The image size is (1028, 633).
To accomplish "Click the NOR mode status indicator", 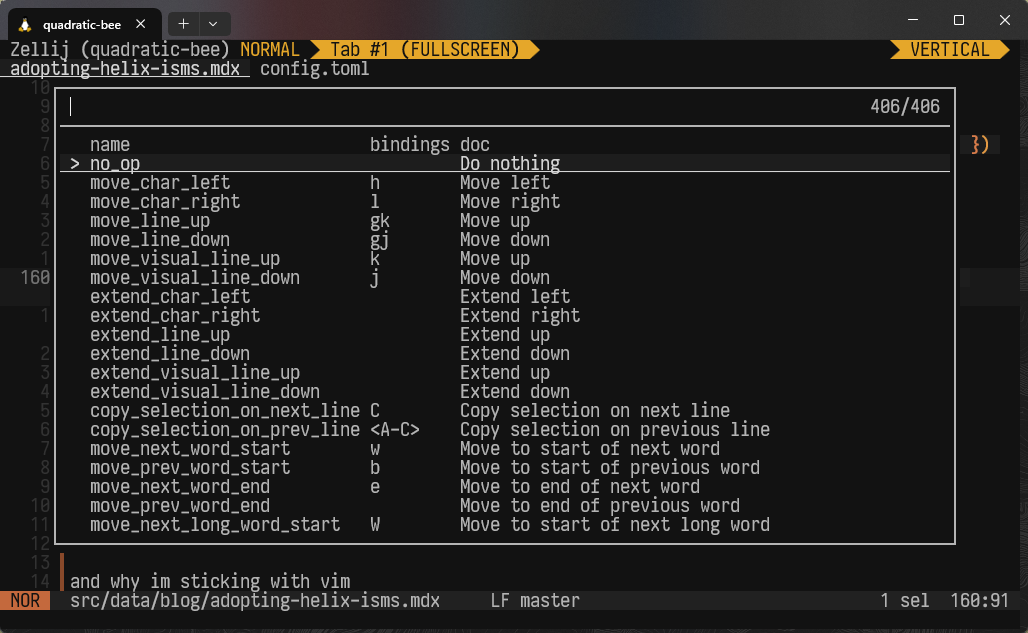I will (x=25, y=600).
